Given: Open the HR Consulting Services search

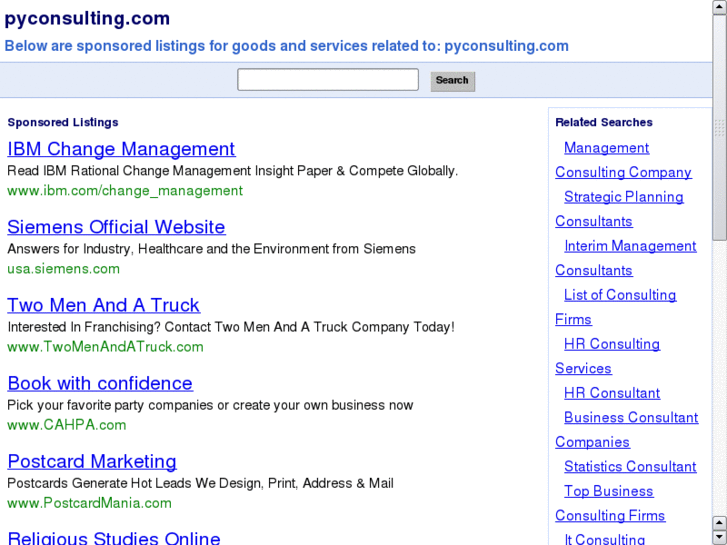Looking at the screenshot, I should click(x=611, y=344).
